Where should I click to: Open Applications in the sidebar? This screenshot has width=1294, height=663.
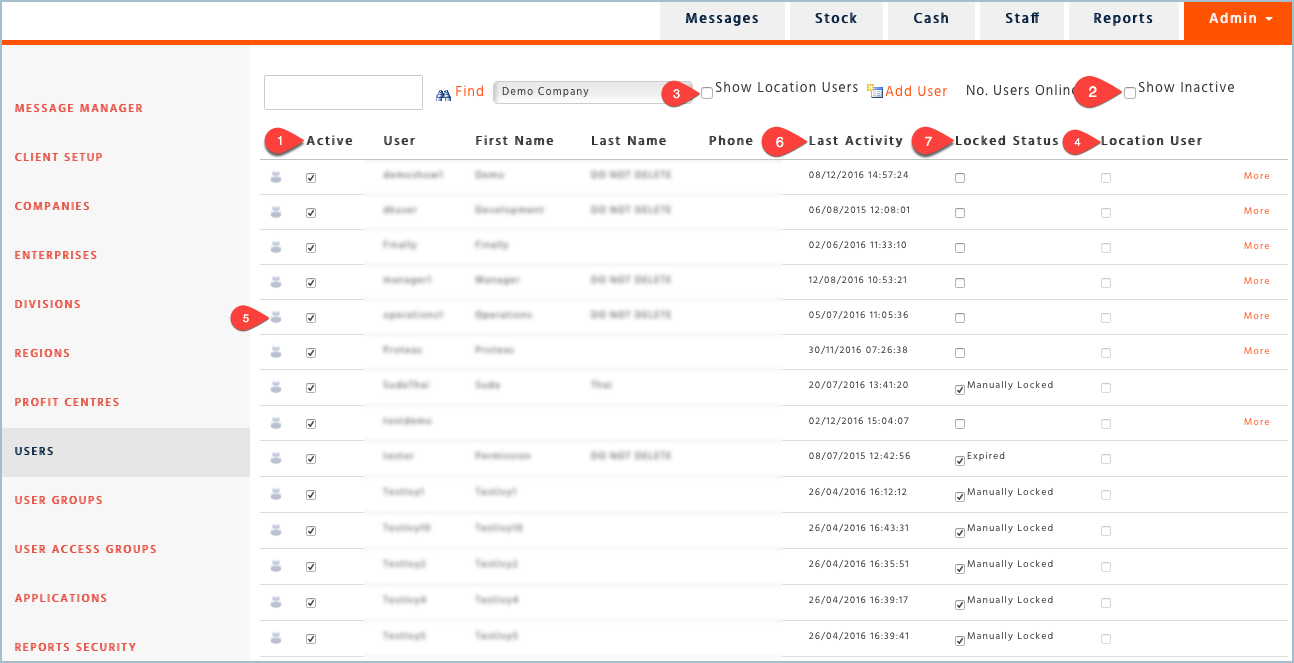click(61, 598)
